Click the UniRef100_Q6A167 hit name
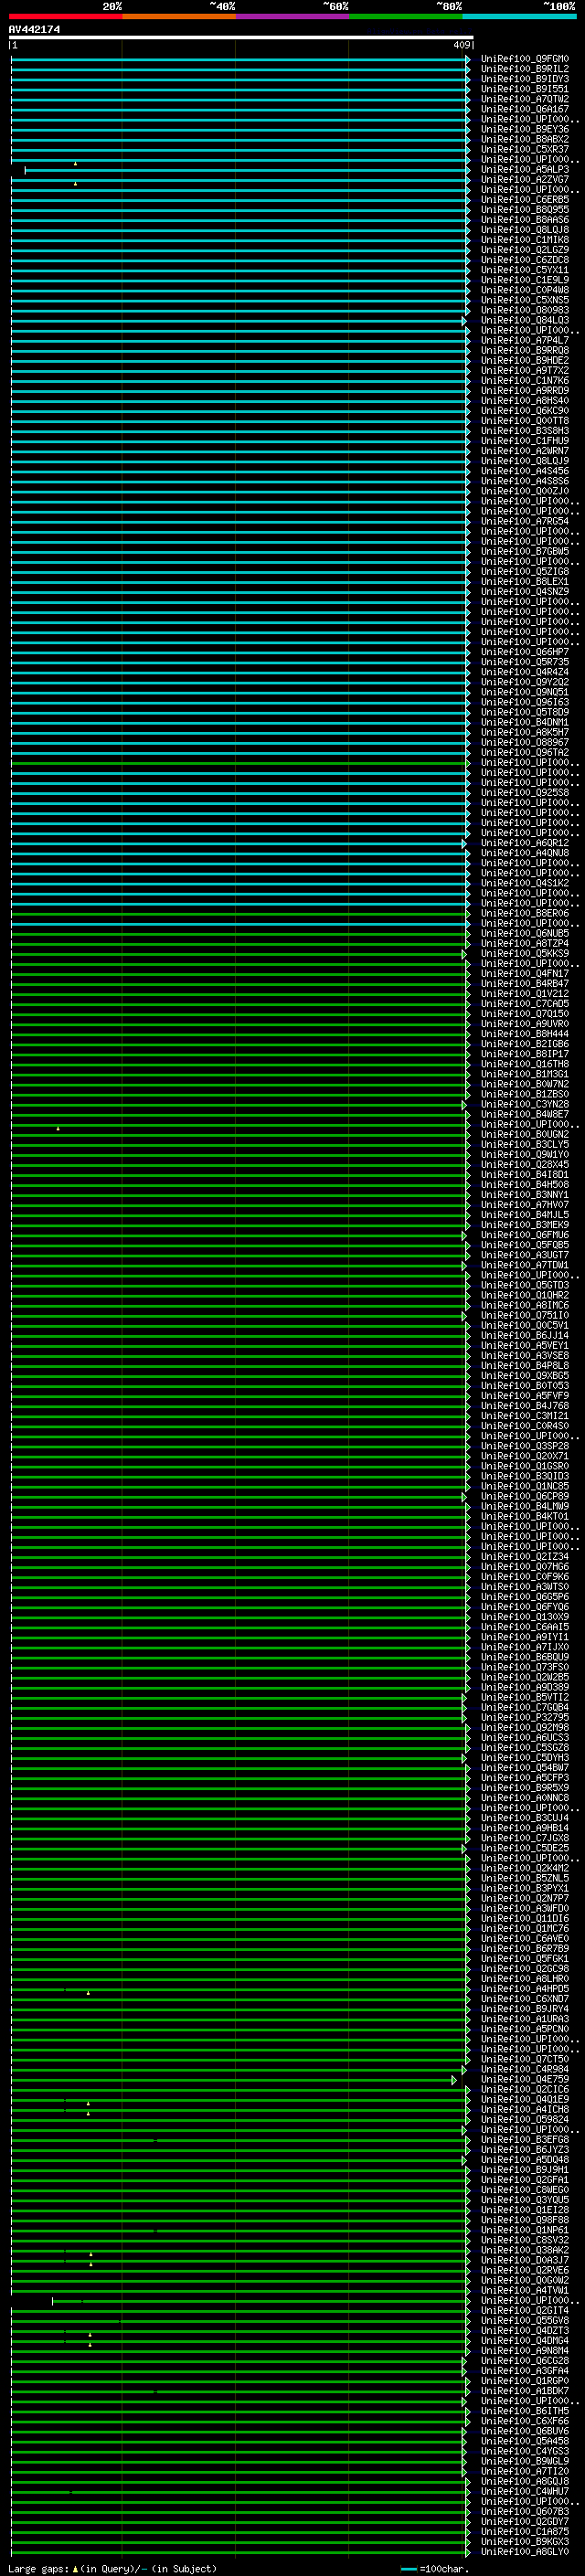 525,109
